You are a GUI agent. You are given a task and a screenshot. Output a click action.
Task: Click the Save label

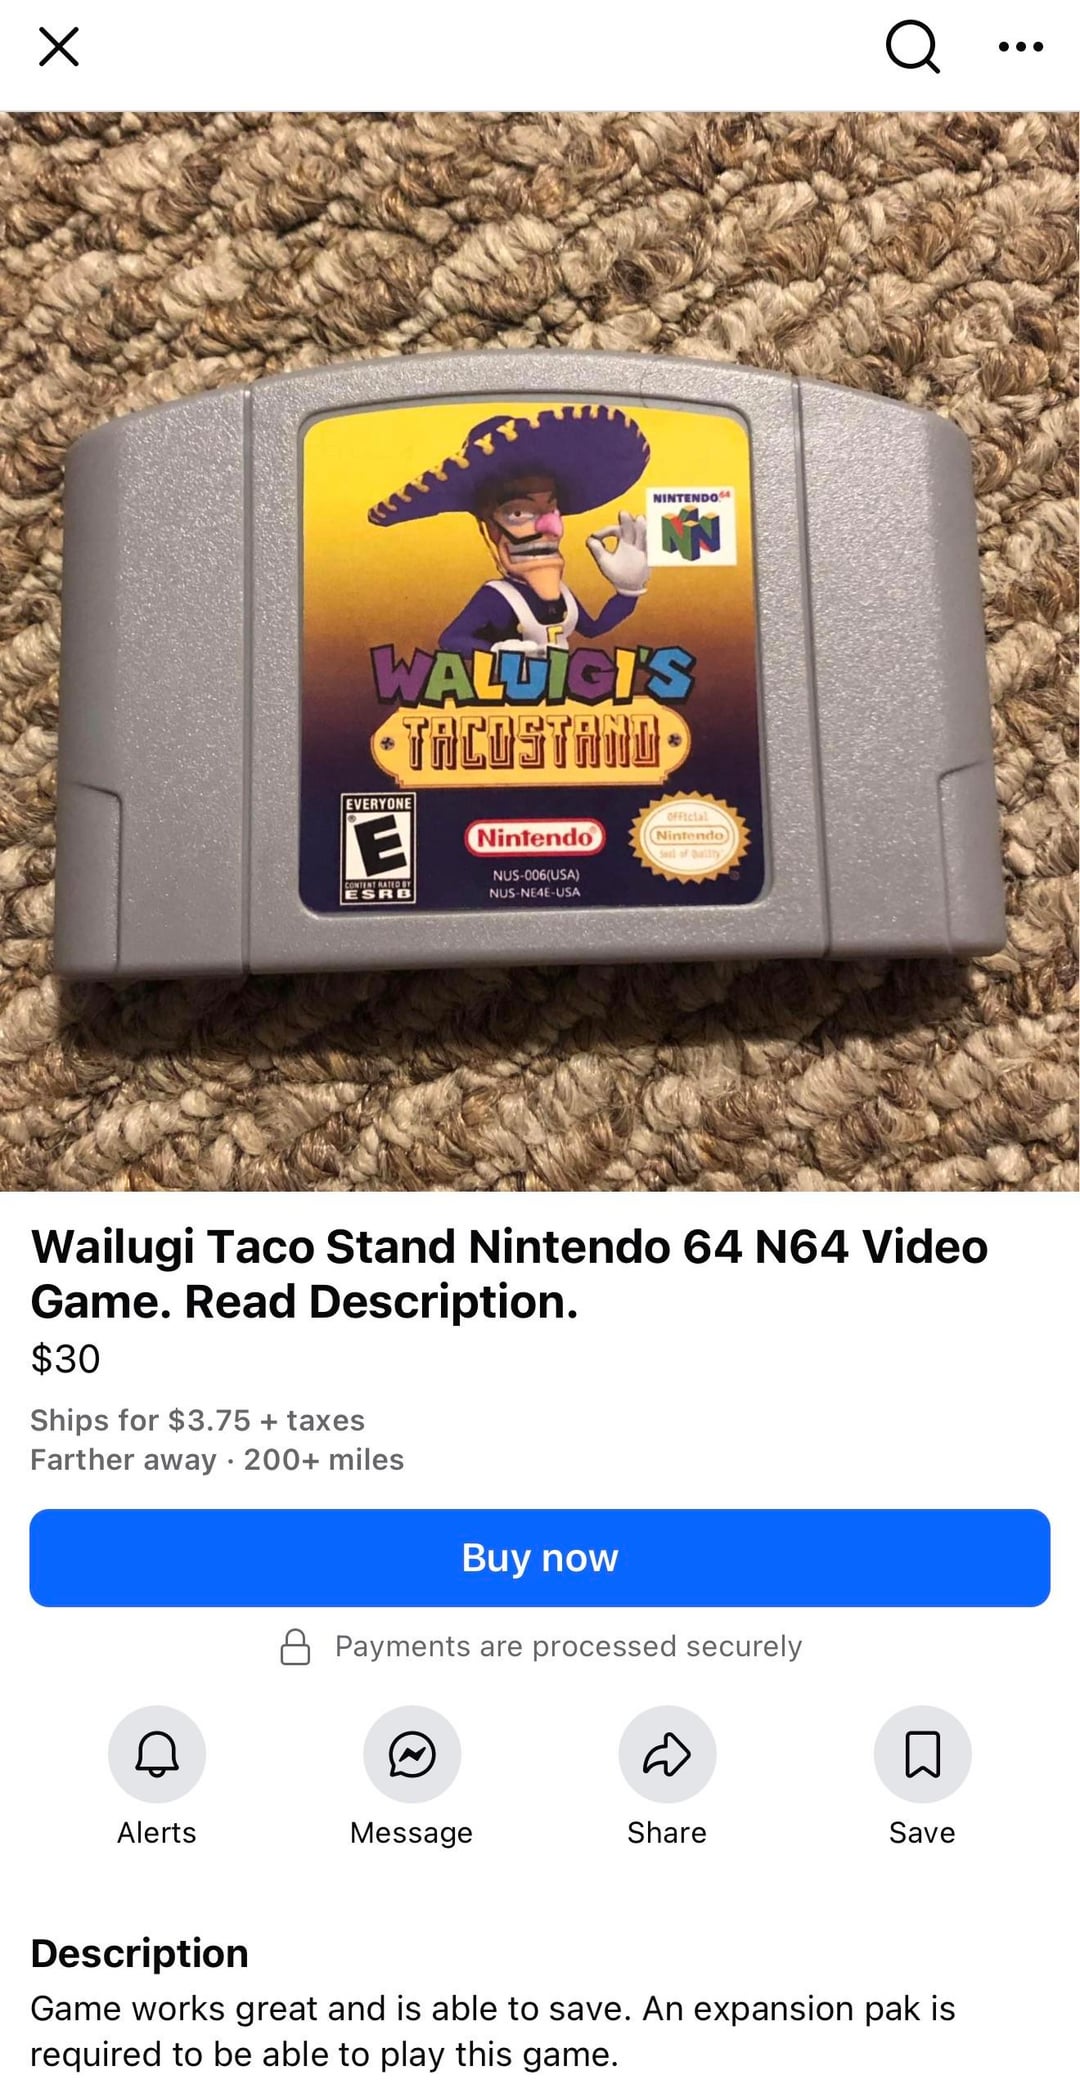922,1832
